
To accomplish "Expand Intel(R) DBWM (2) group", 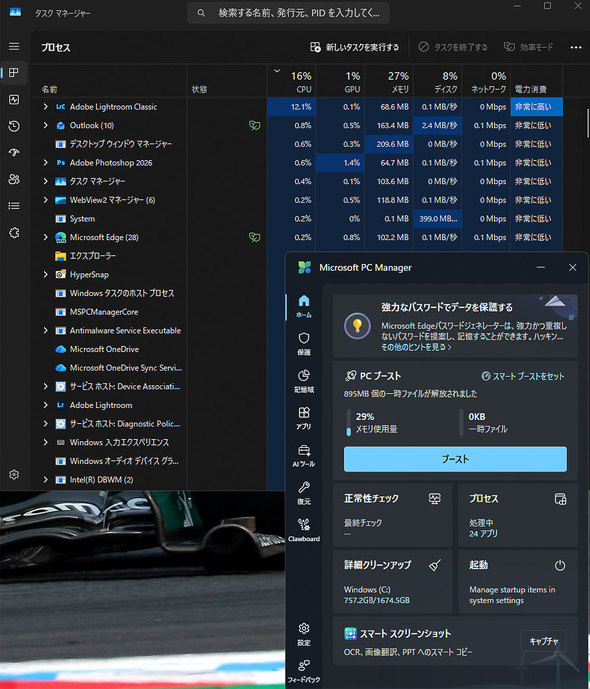I will tap(45, 480).
